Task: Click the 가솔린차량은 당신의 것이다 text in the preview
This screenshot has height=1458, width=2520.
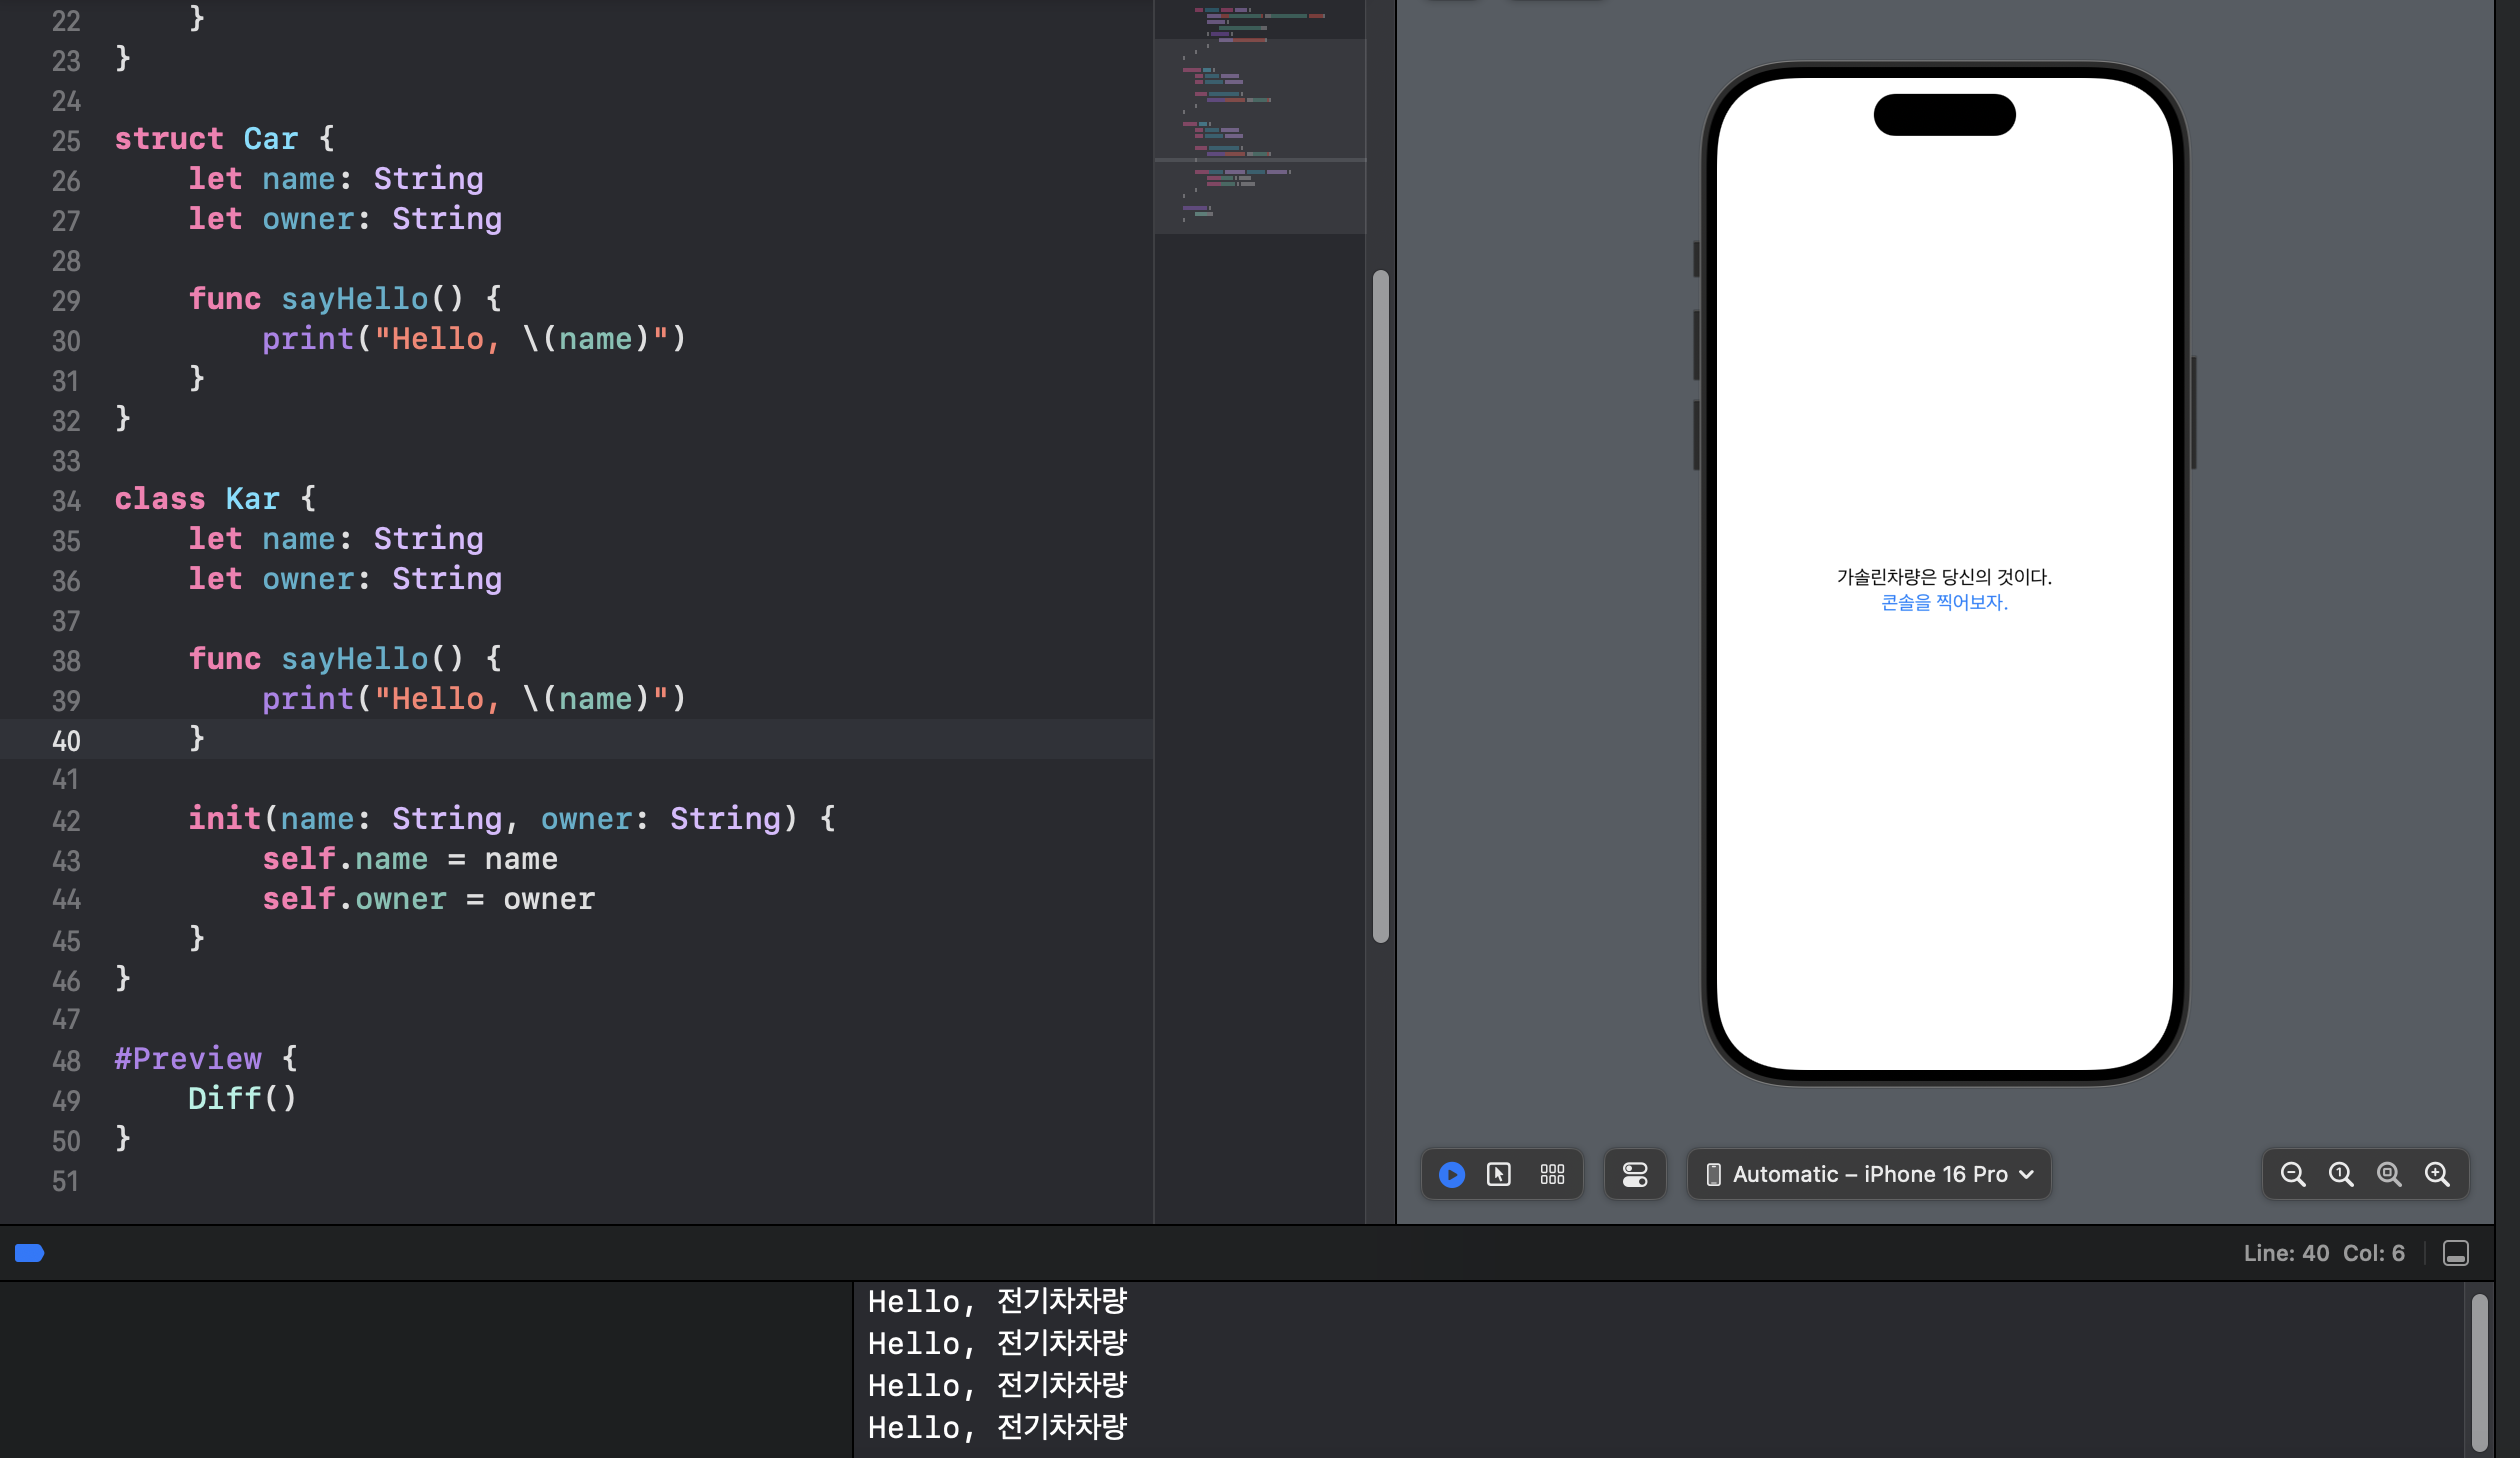Action: click(1944, 577)
